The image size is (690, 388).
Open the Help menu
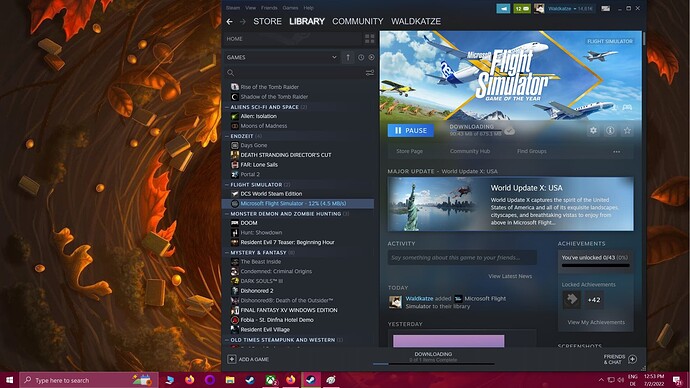308,8
